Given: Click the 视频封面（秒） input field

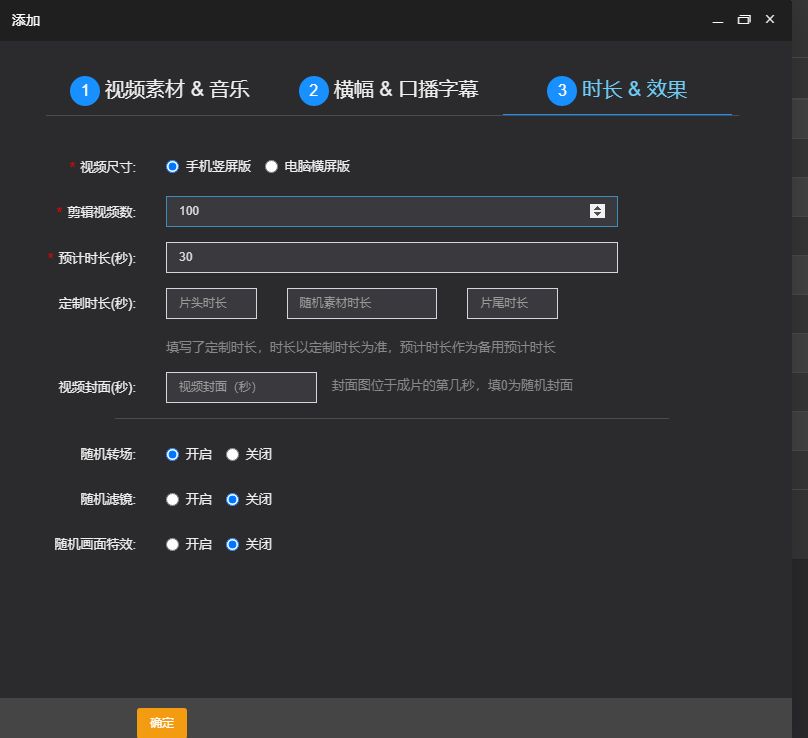Looking at the screenshot, I should pyautogui.click(x=240, y=387).
